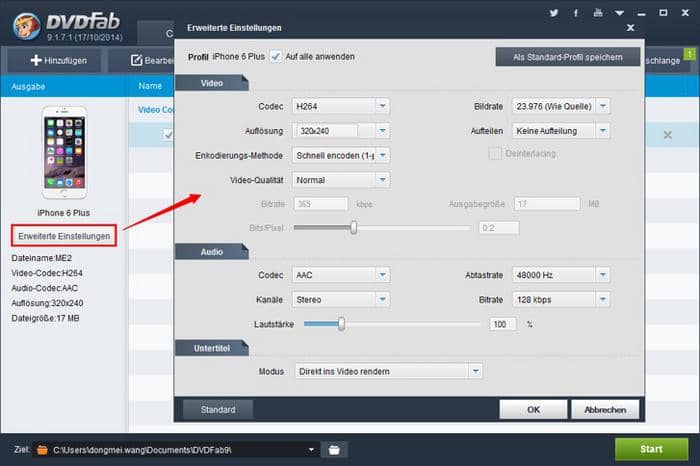
Task: Open the audio Codec AAC dropdown
Action: coord(341,275)
